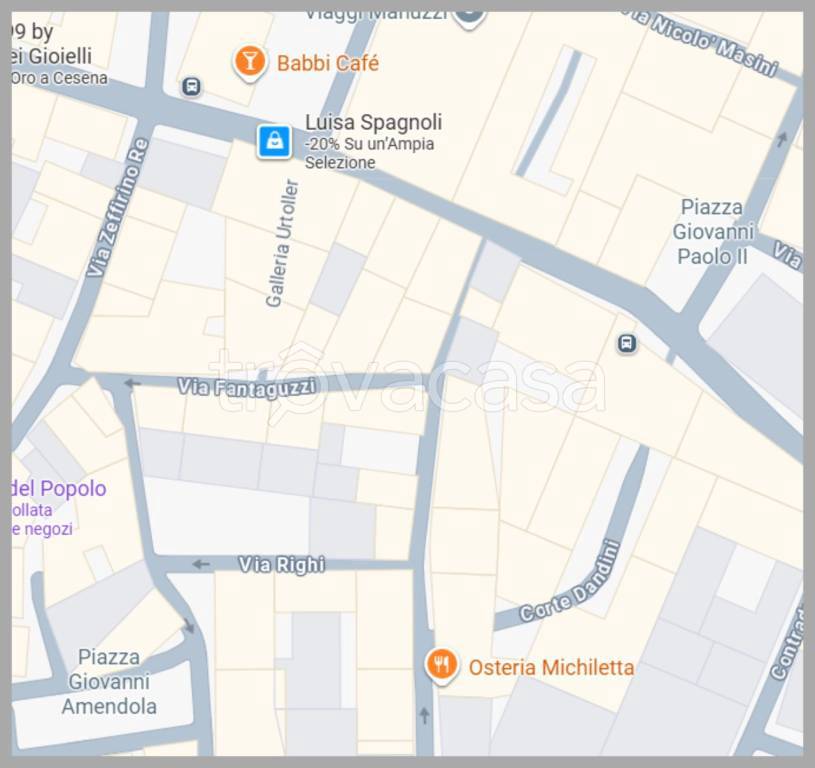
Task: Open the Luisa Spagnoli place label
Action: pyautogui.click(x=373, y=123)
